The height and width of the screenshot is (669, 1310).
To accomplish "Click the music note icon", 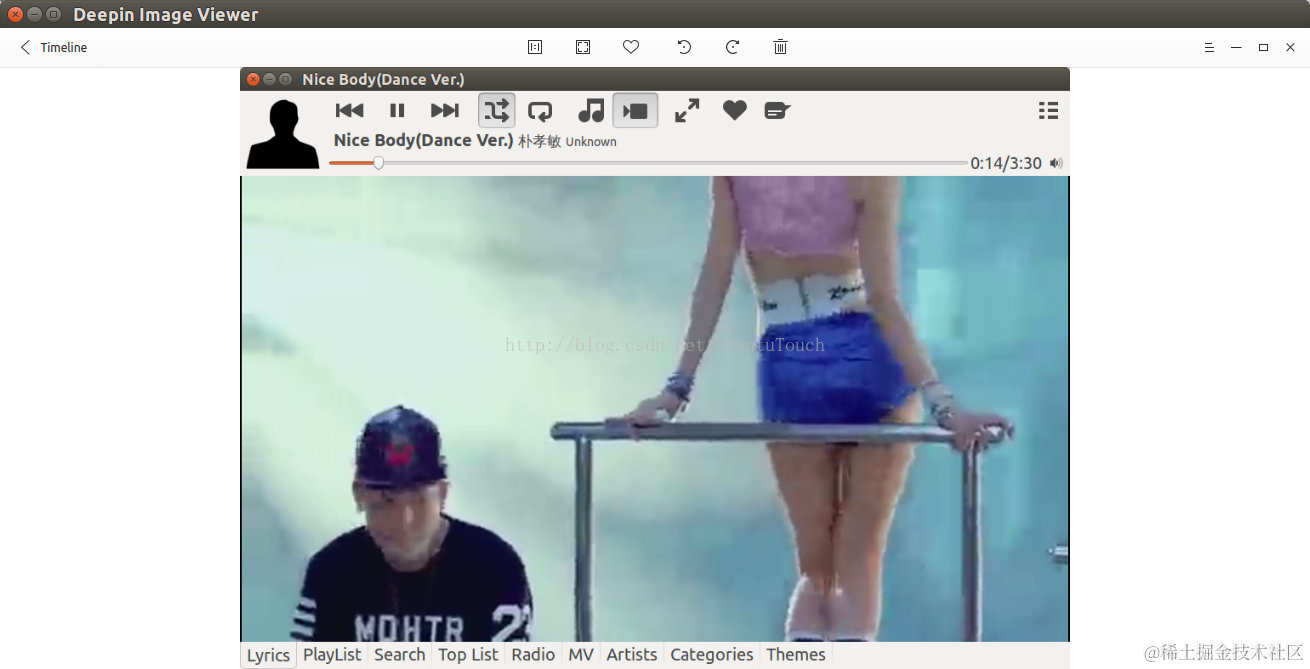I will pos(591,110).
